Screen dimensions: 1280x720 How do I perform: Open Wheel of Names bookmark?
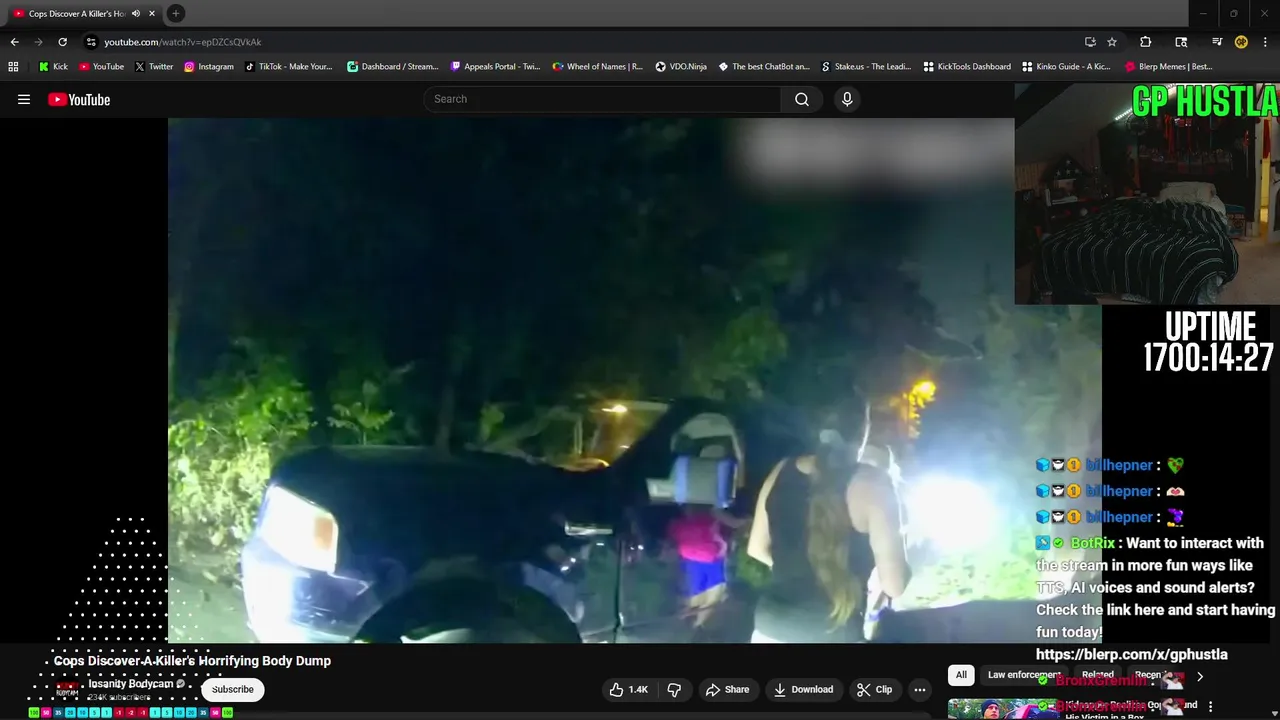(598, 67)
